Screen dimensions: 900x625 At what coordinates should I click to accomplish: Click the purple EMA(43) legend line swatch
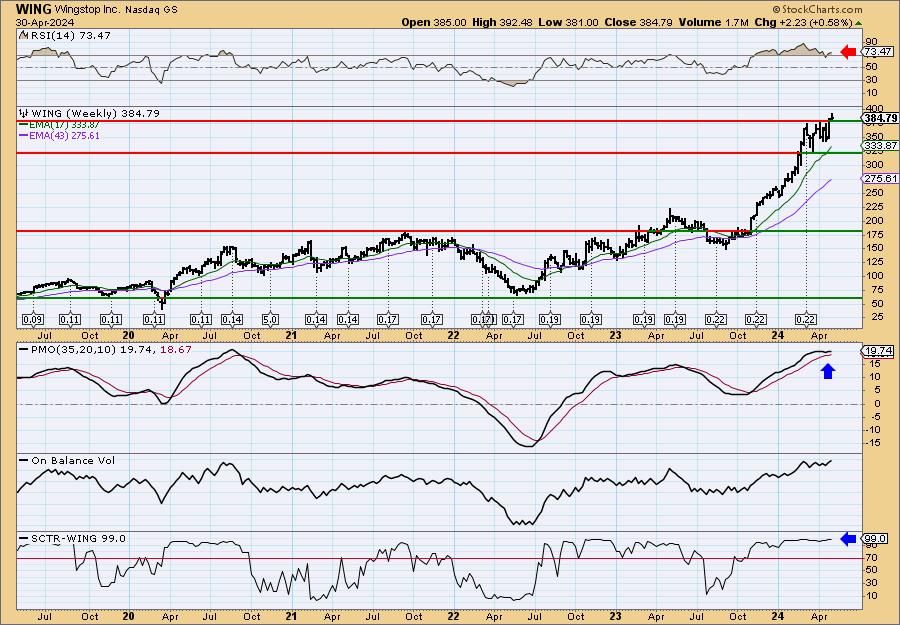coord(24,136)
